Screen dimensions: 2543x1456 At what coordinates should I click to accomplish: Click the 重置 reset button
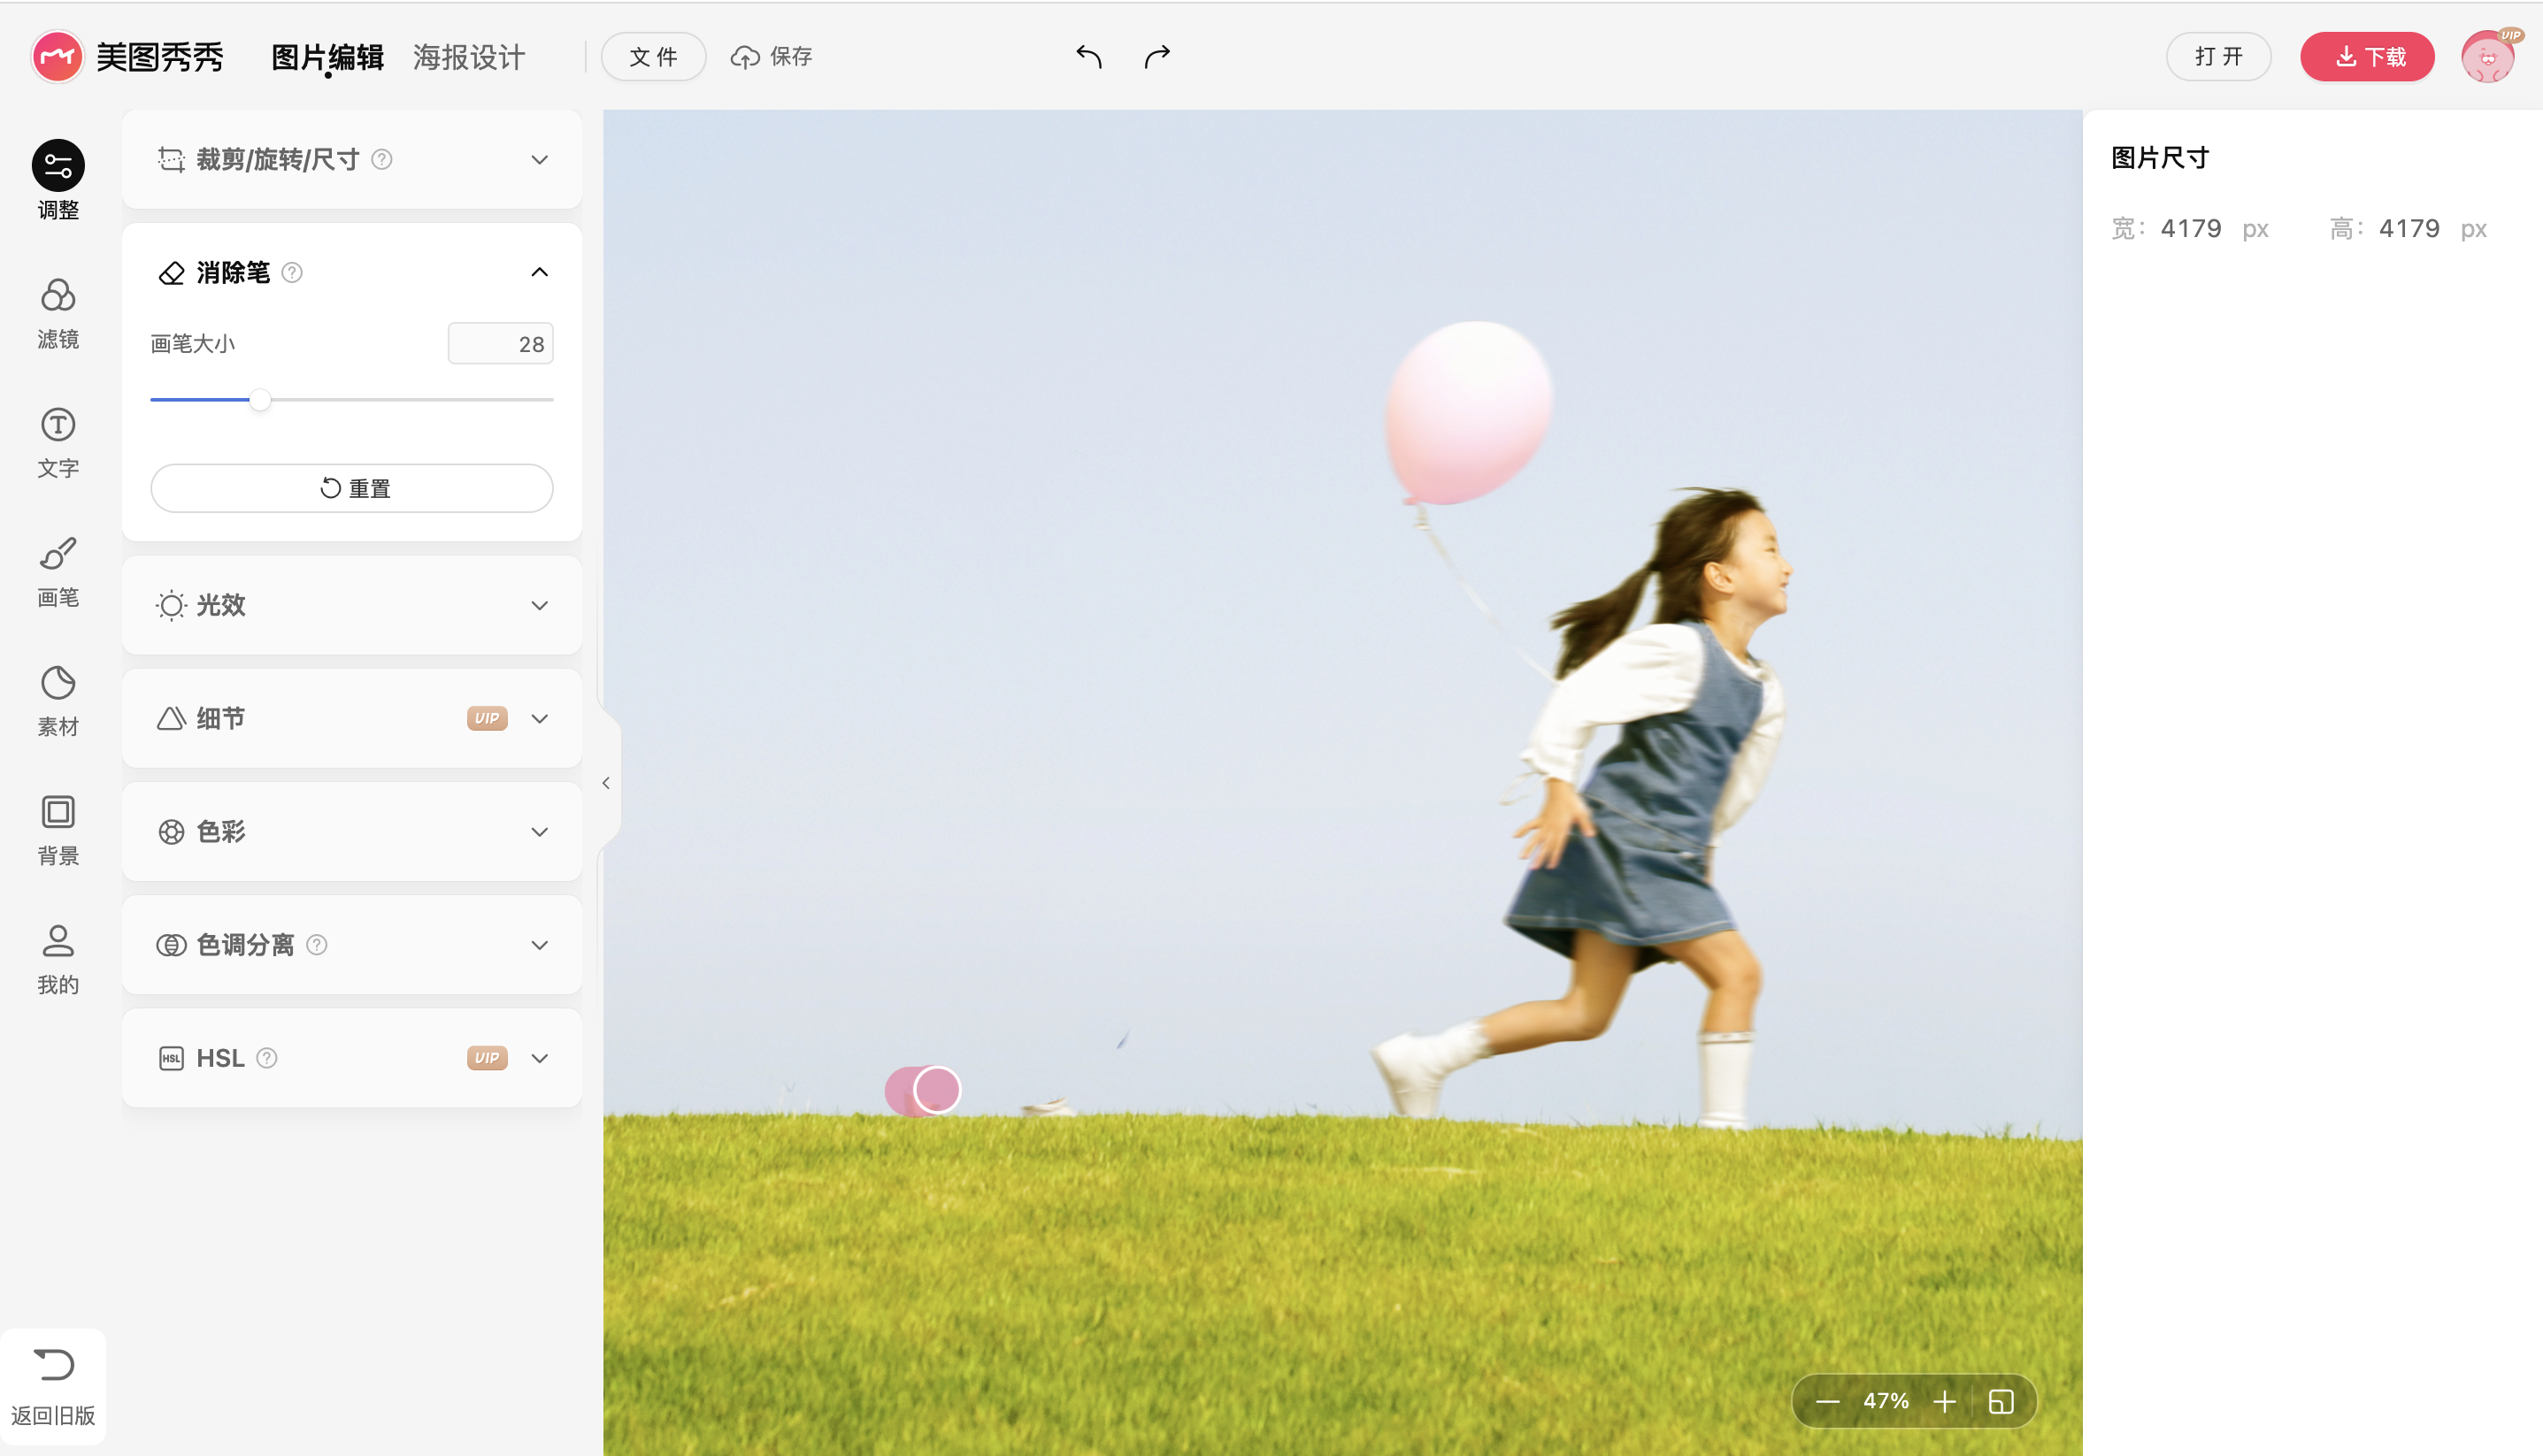[352, 489]
